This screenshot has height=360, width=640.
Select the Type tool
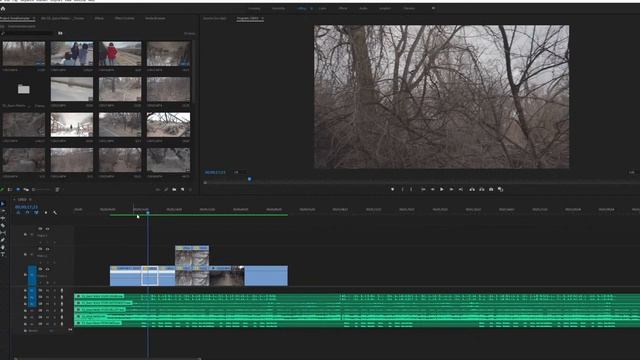click(3, 254)
